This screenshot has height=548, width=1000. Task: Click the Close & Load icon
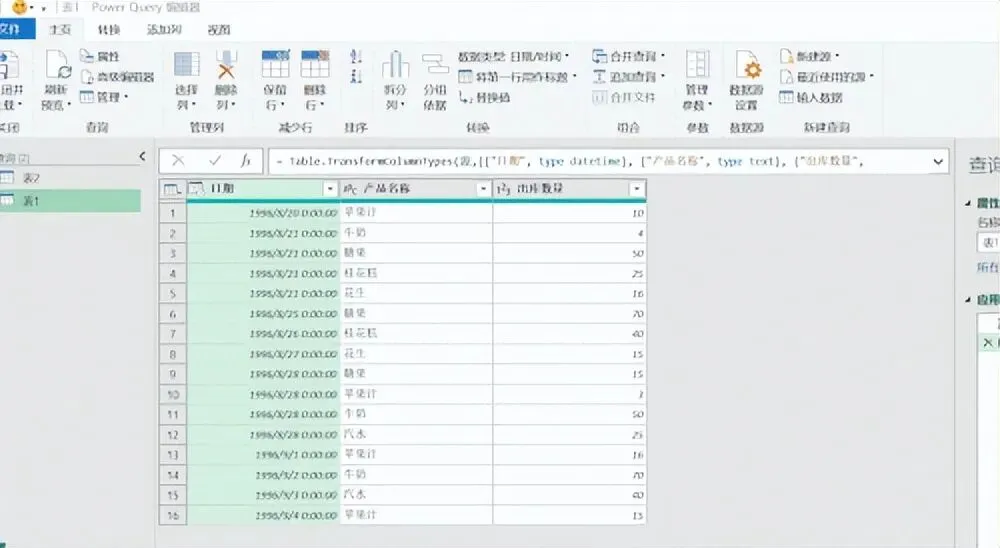coord(10,66)
